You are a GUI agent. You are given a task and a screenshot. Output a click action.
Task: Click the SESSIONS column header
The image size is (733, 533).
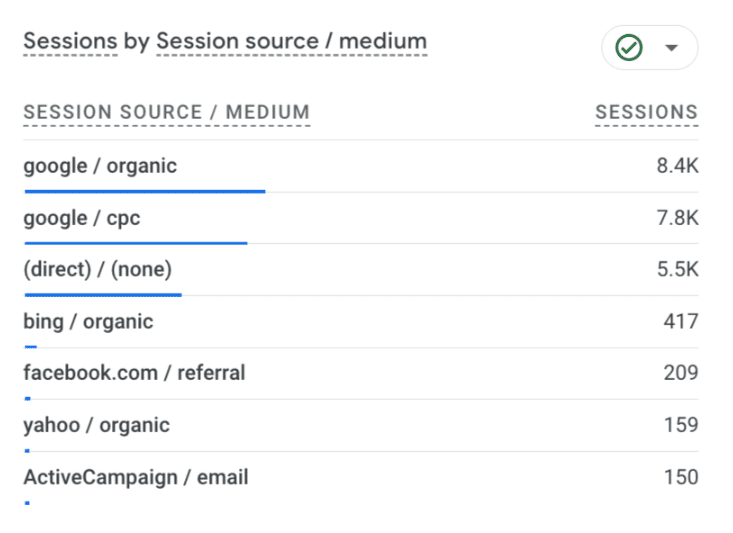tap(647, 113)
